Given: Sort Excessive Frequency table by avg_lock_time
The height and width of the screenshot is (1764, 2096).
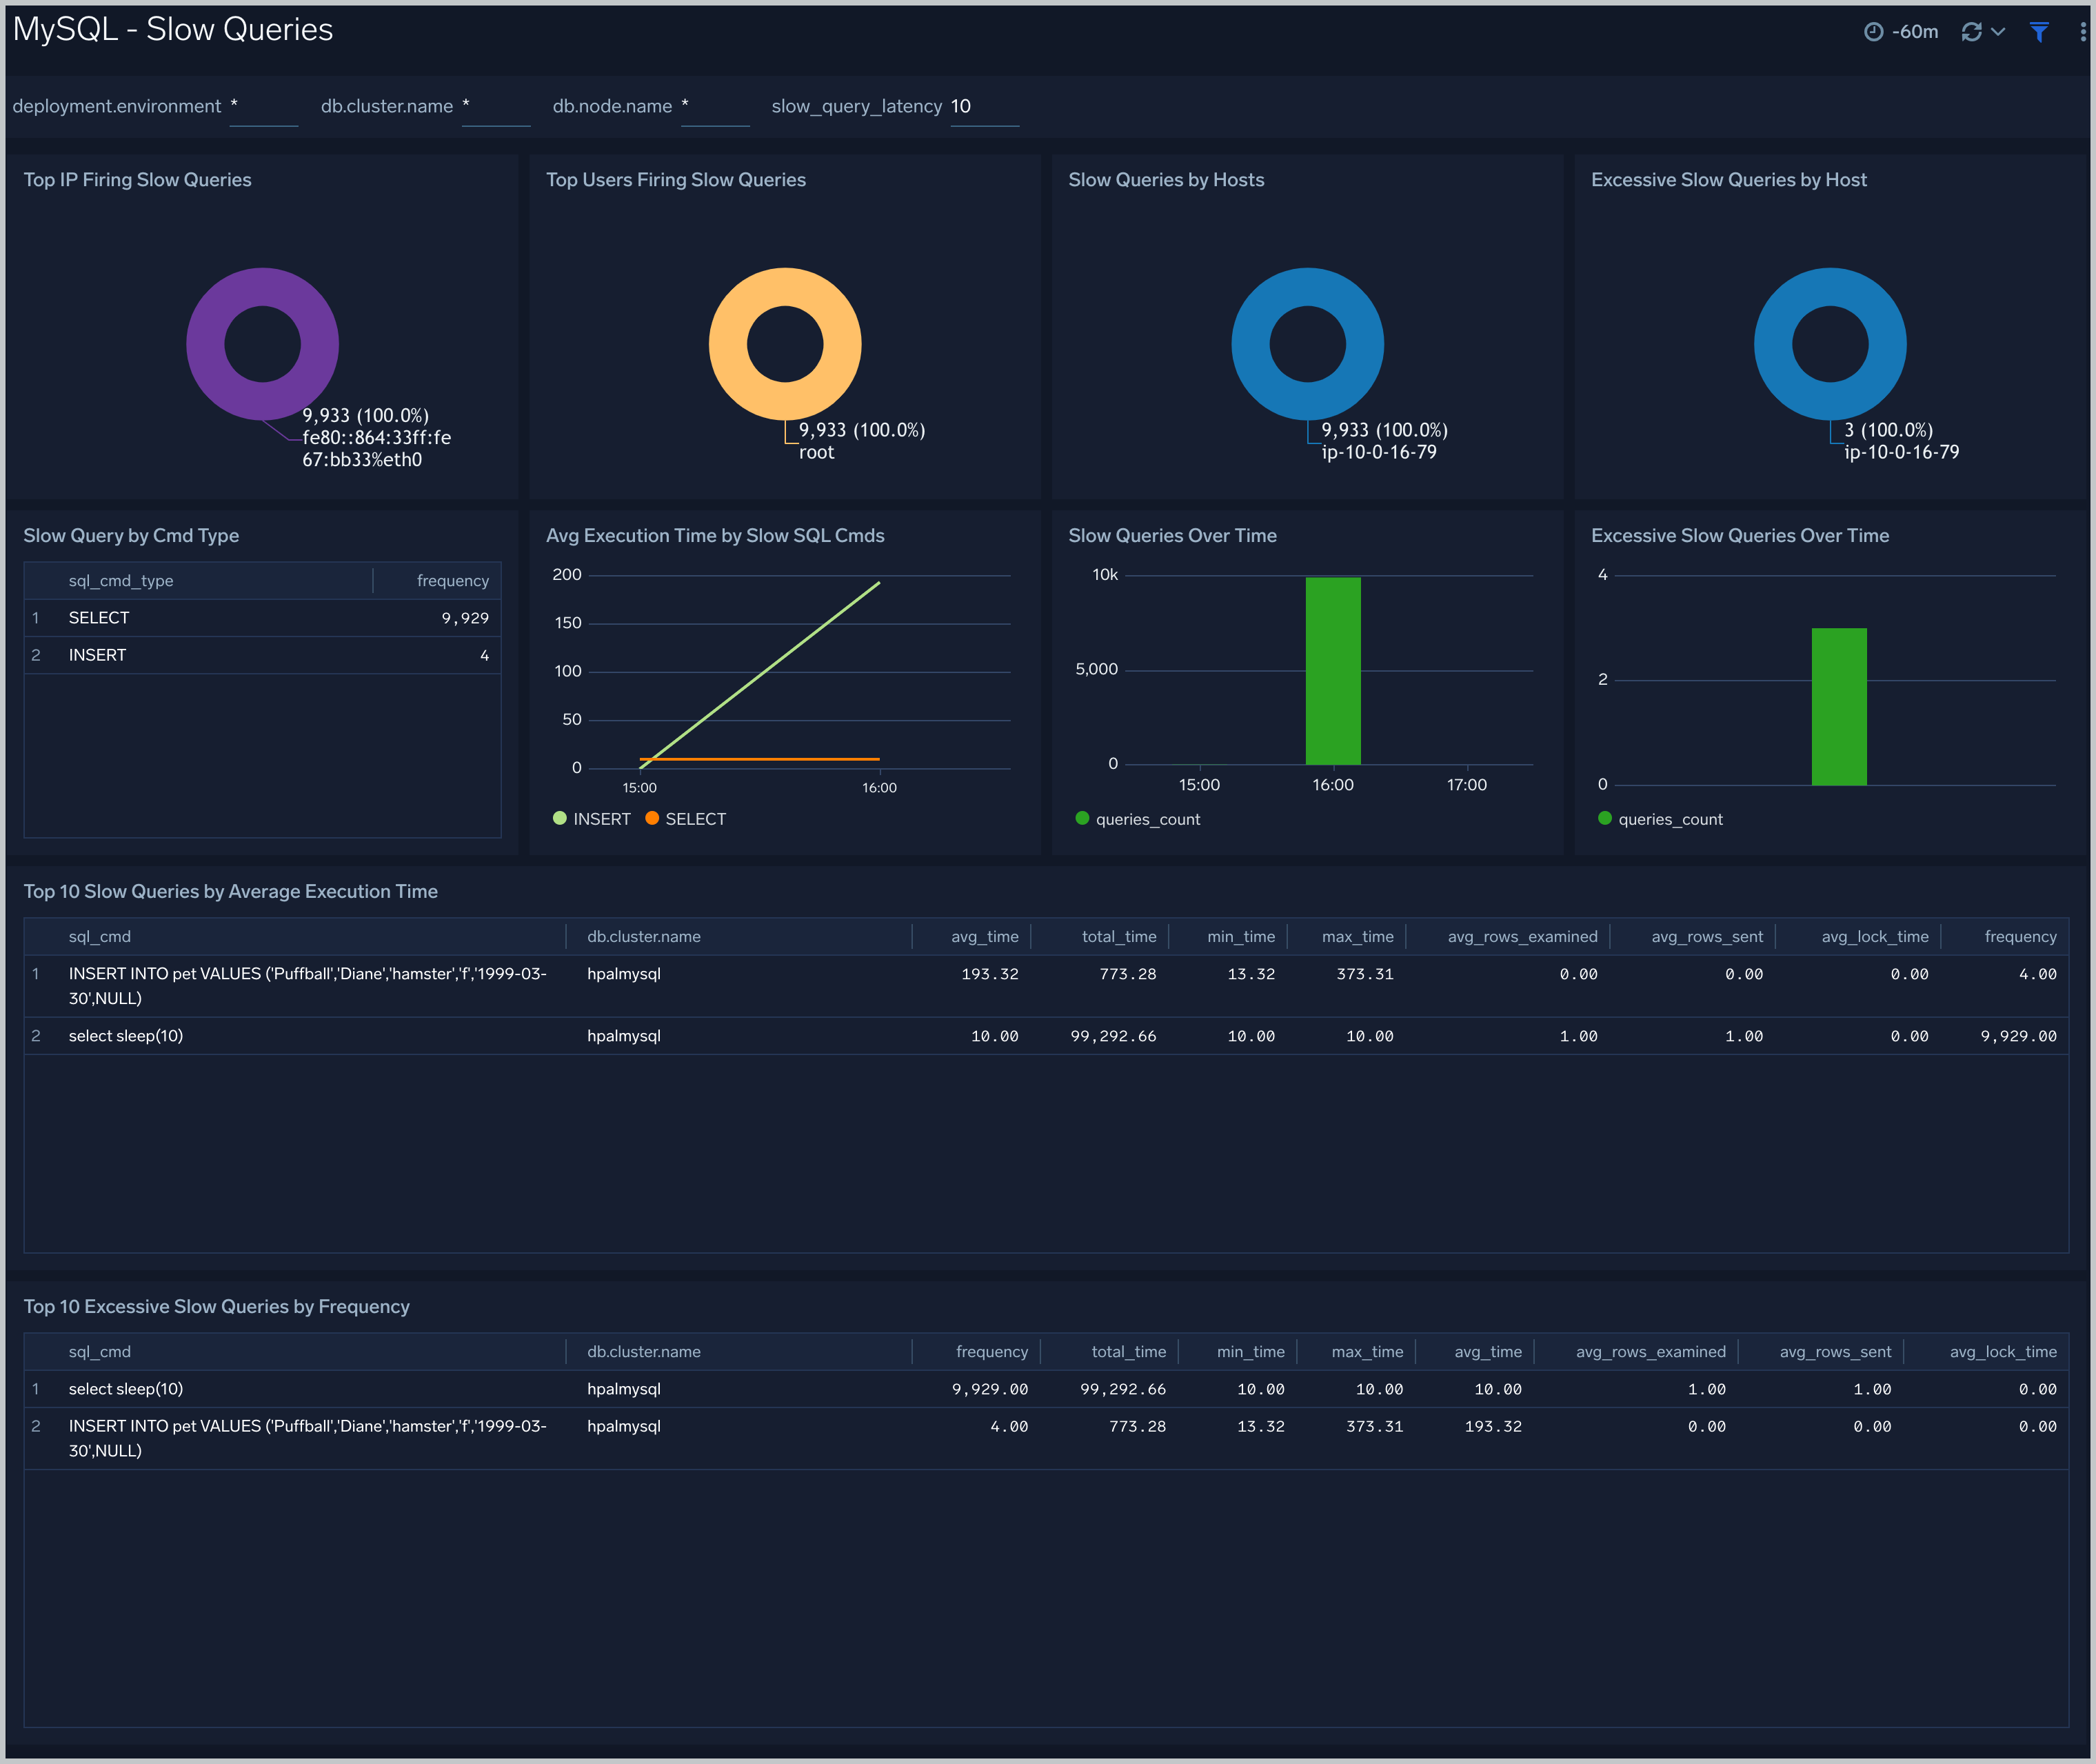Looking at the screenshot, I should coord(2003,1352).
